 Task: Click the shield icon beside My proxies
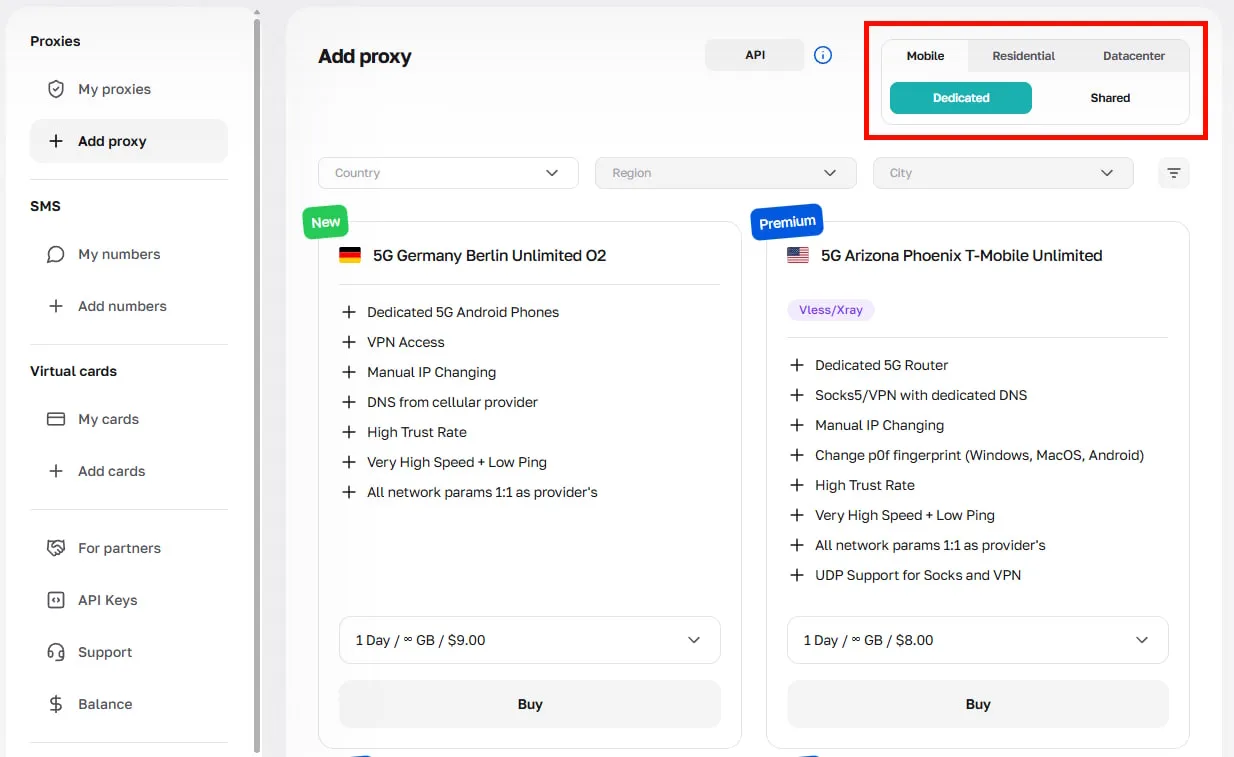[56, 89]
